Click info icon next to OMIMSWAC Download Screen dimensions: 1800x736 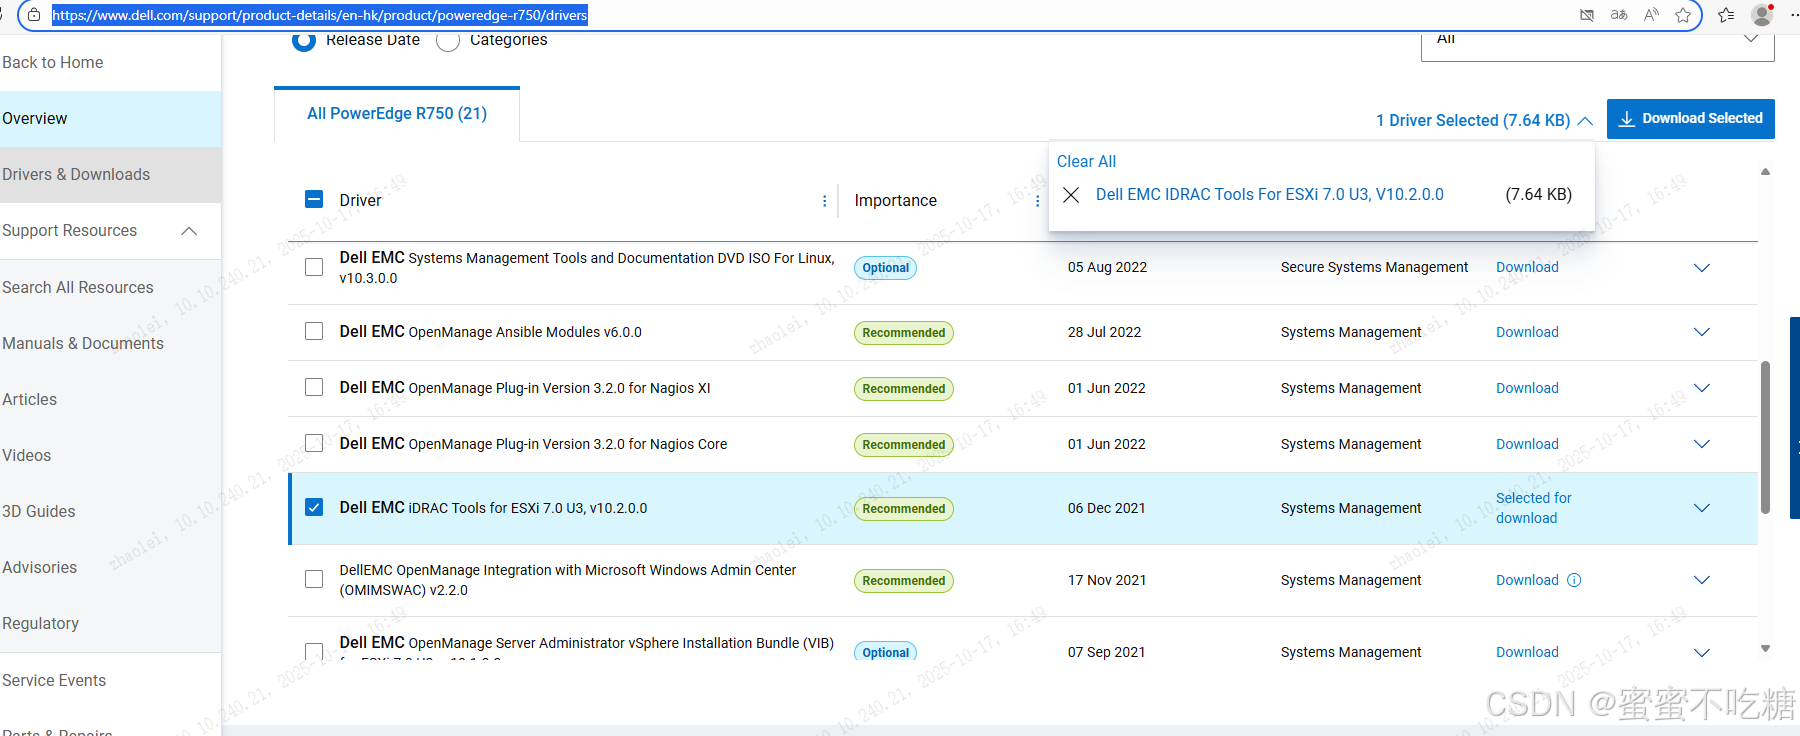[x=1574, y=580]
